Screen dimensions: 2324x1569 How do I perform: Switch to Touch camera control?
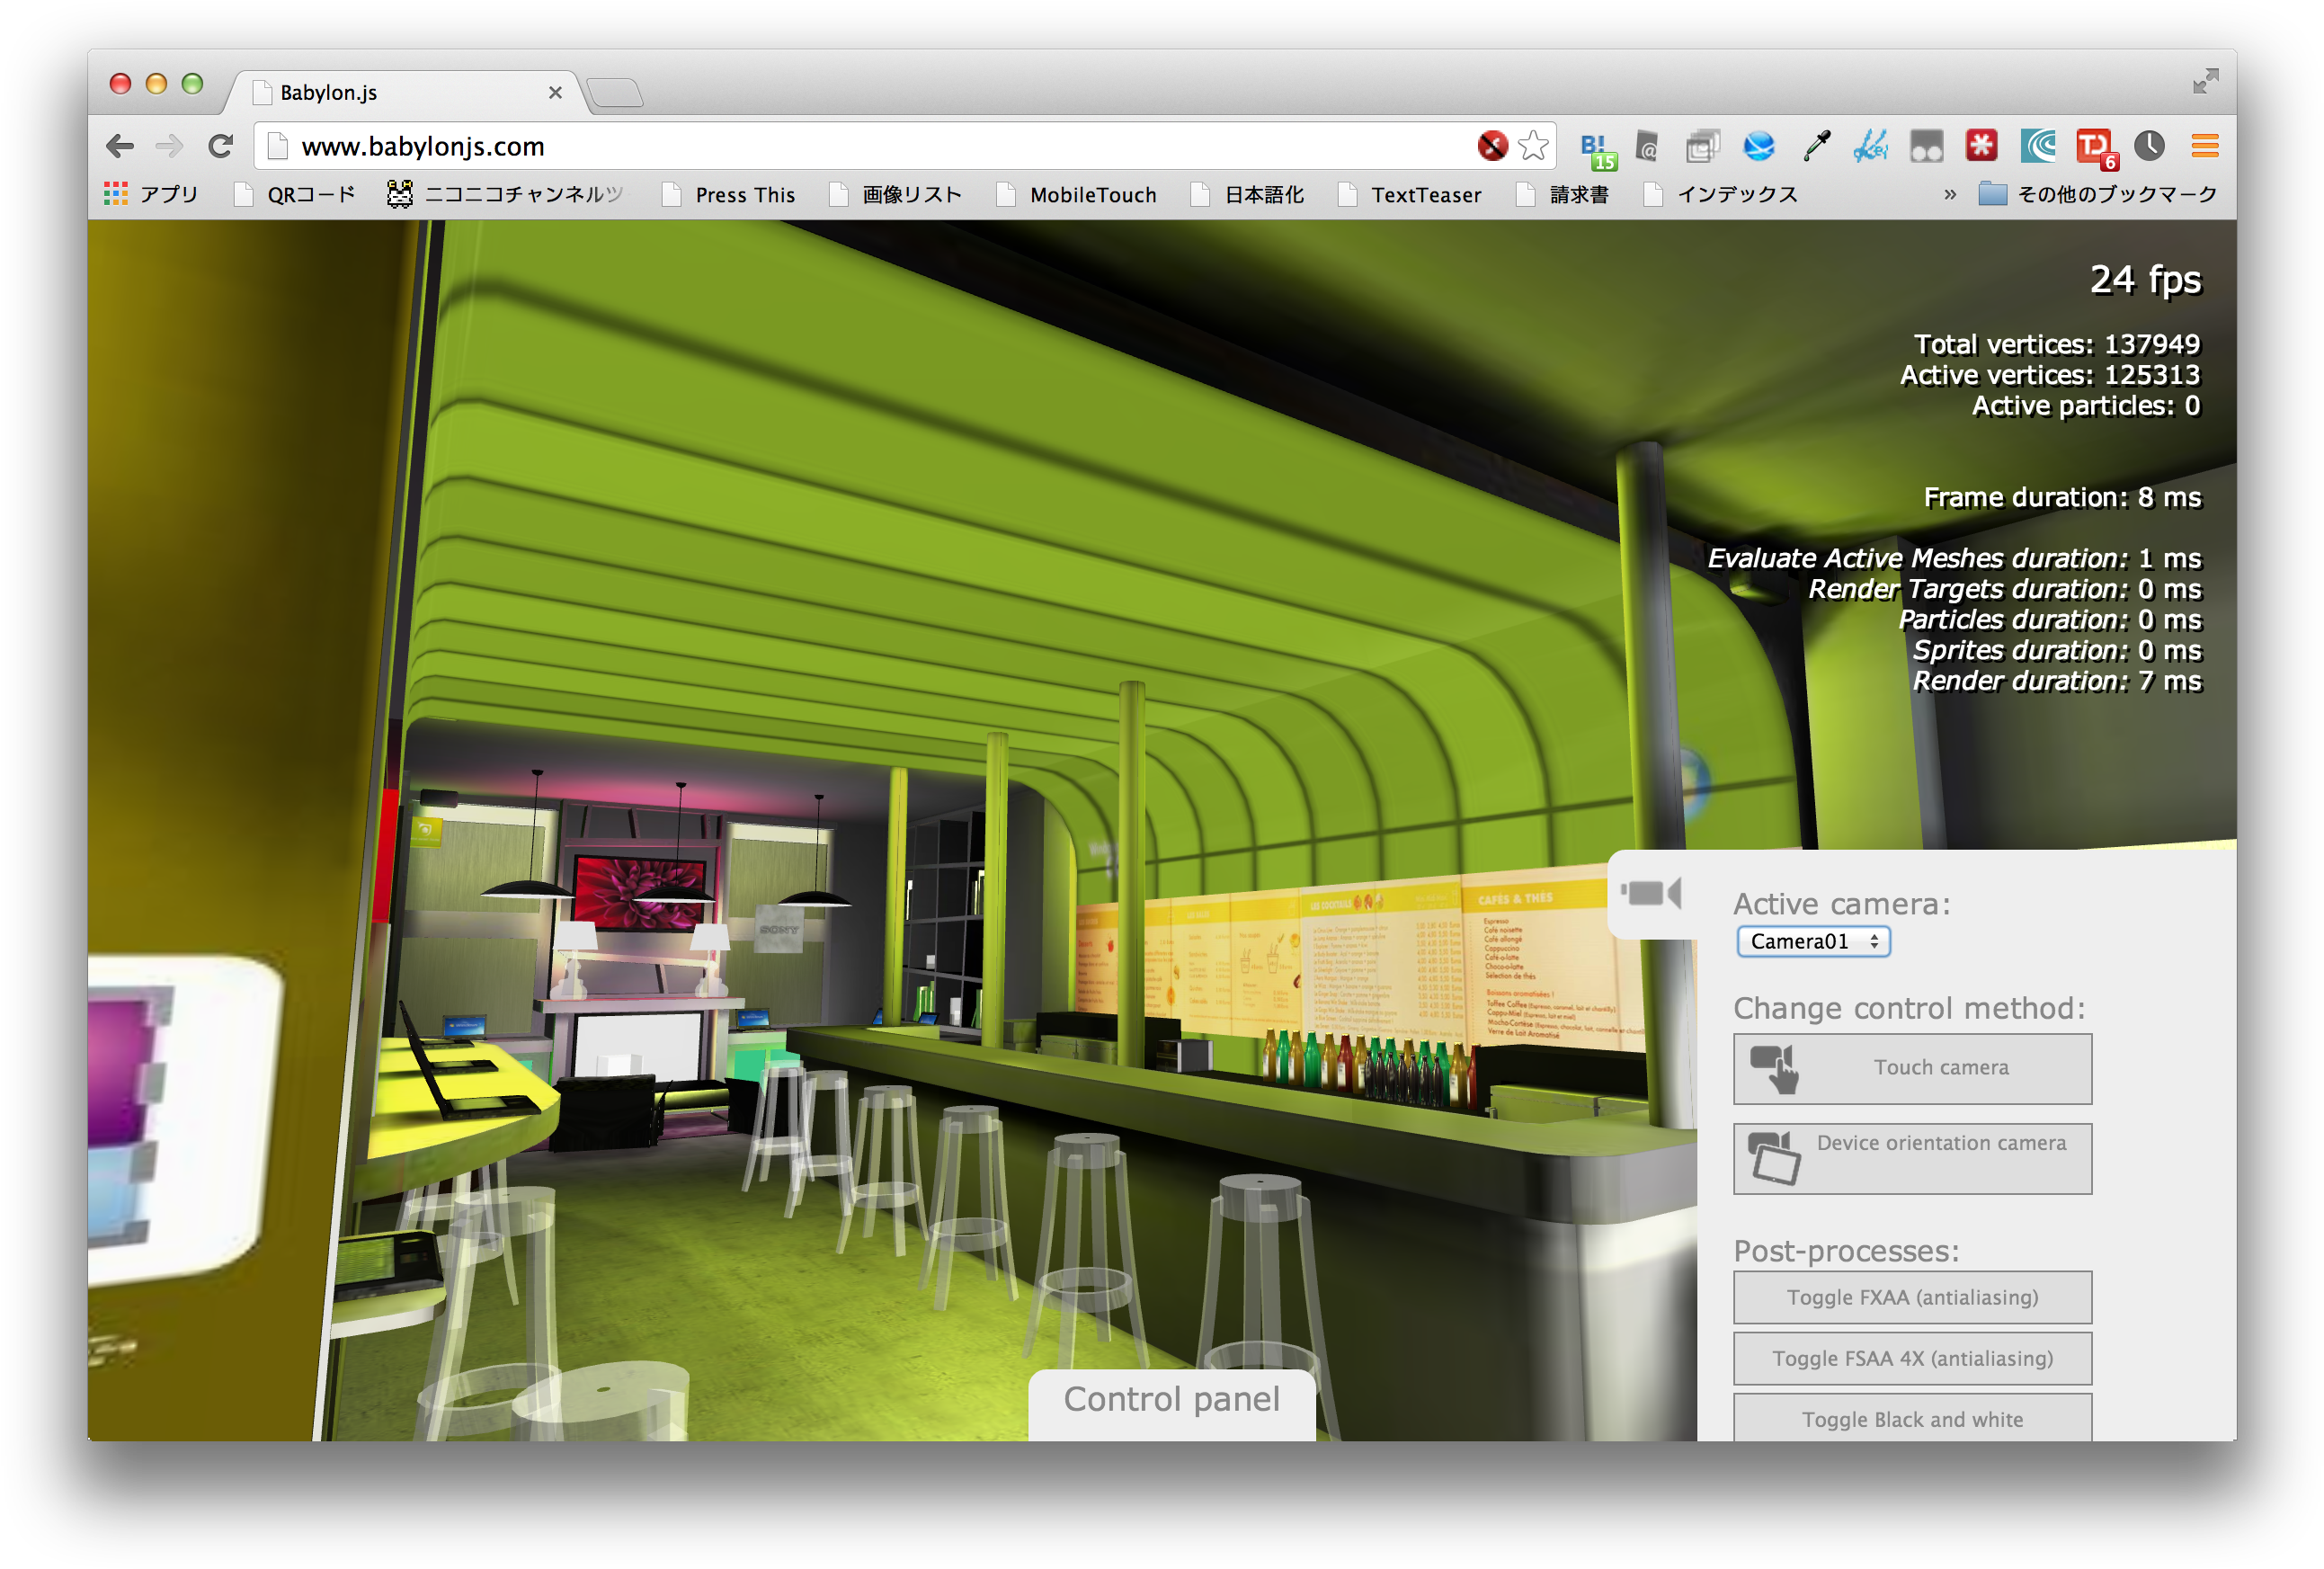click(1912, 1068)
